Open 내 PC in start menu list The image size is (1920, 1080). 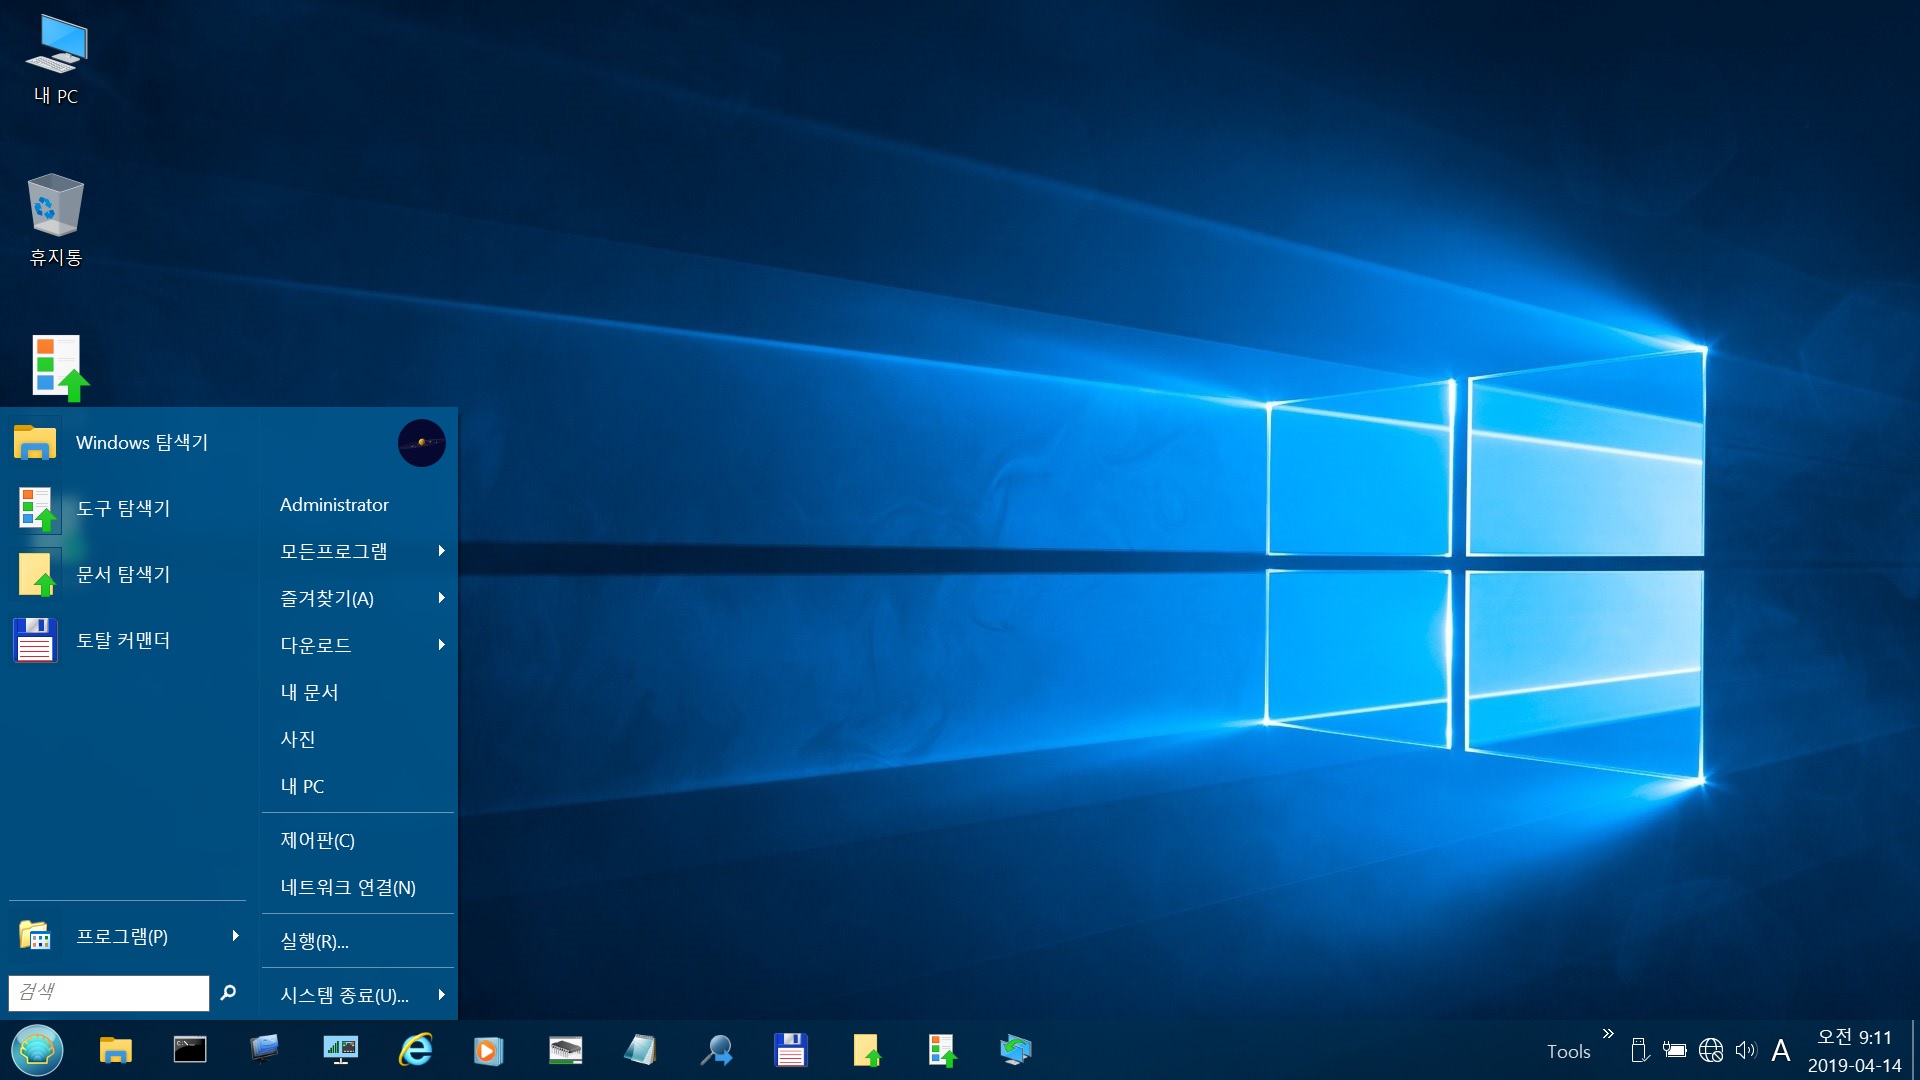pyautogui.click(x=358, y=786)
